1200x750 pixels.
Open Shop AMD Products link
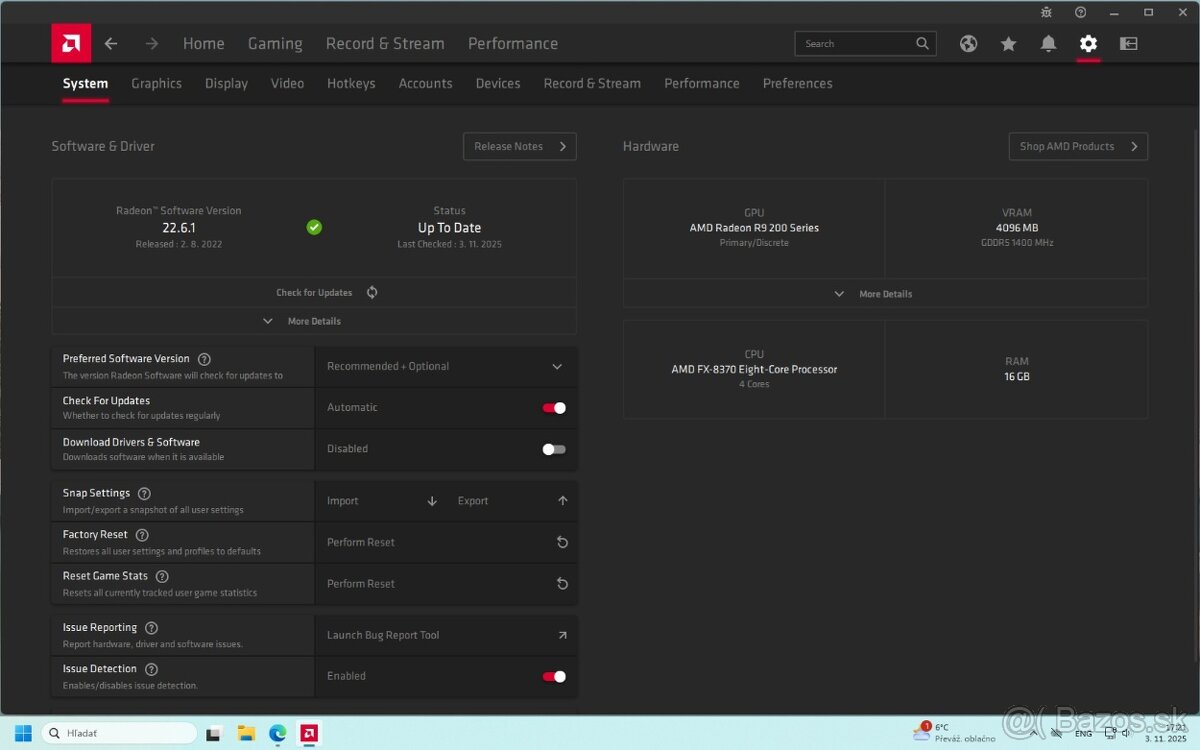click(1078, 146)
